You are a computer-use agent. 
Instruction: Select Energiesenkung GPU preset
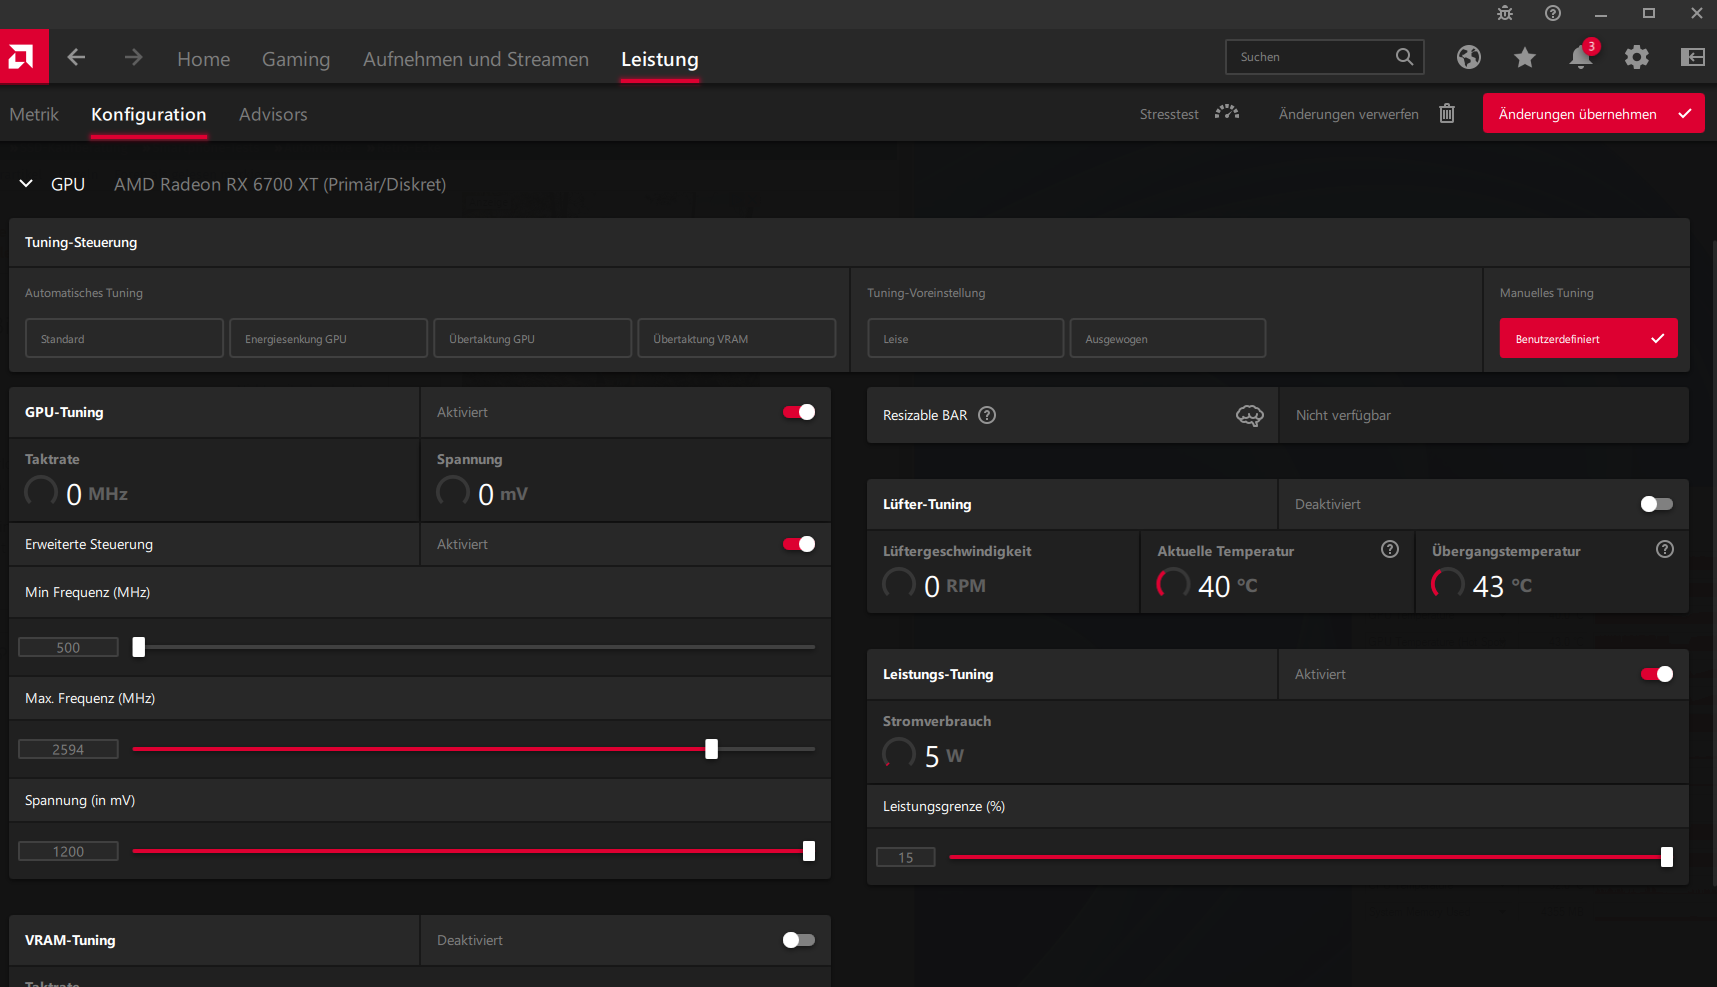pyautogui.click(x=328, y=338)
